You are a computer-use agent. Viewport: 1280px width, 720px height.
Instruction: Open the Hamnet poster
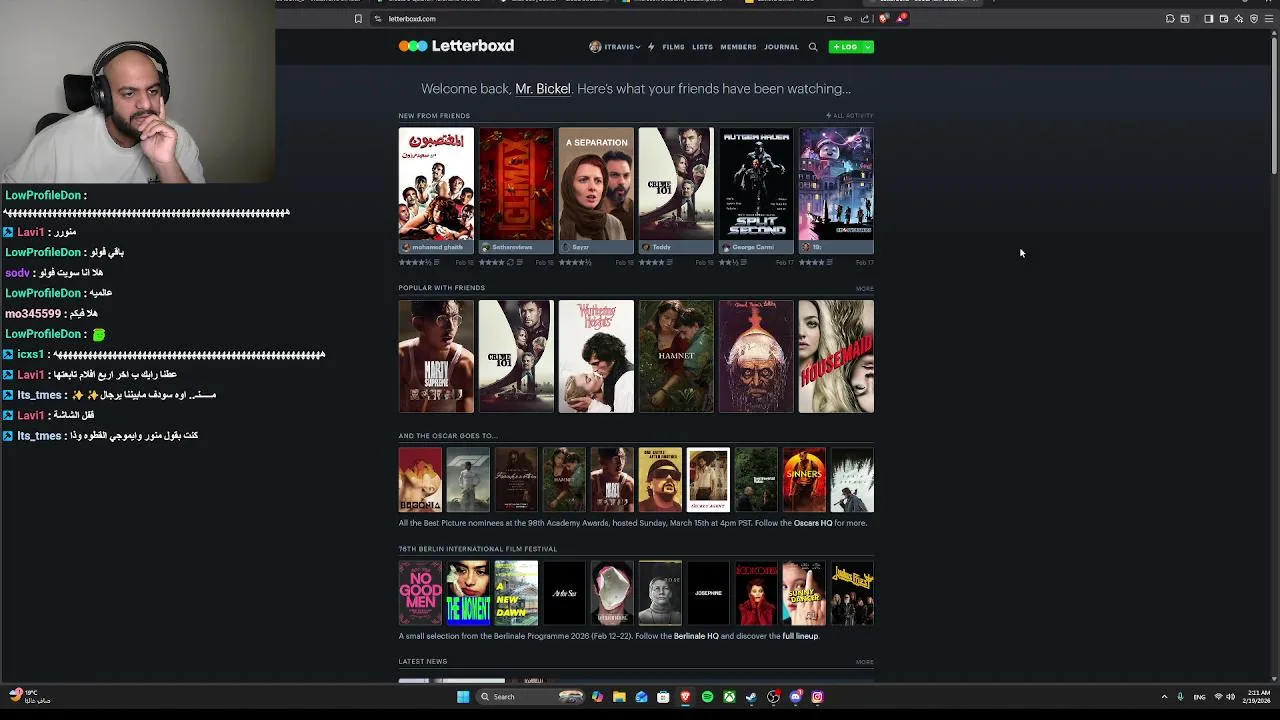tap(676, 356)
